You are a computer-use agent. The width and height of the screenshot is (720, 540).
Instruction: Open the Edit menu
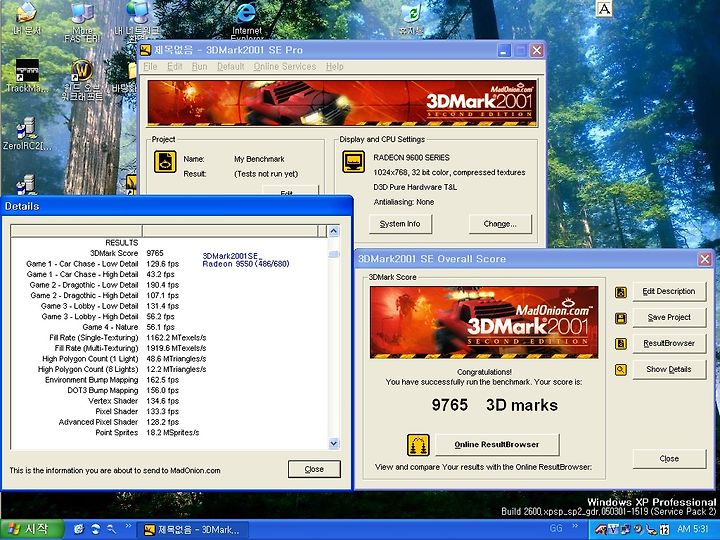tap(174, 67)
